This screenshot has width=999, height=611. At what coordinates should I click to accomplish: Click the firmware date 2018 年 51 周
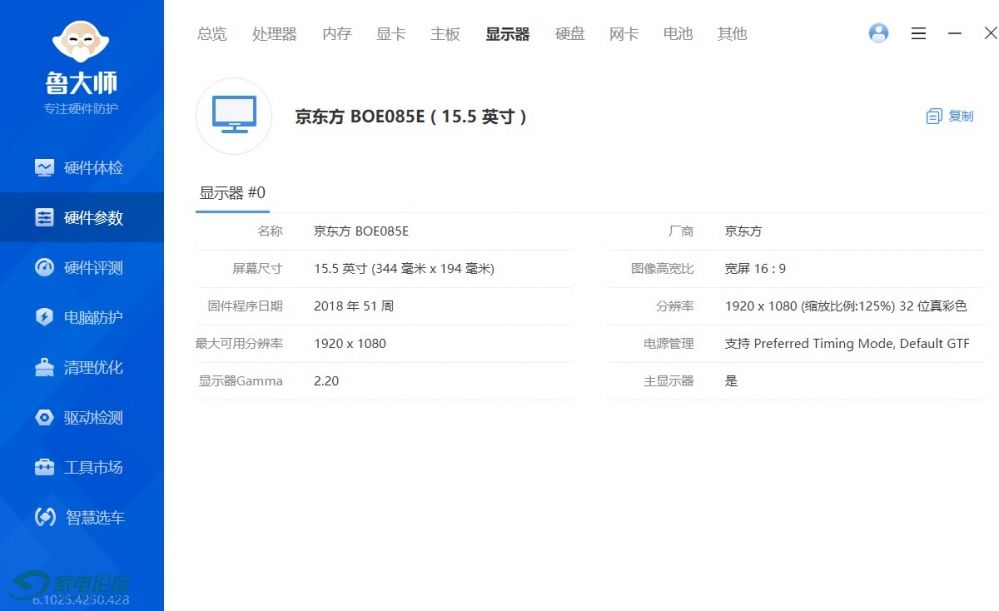pos(354,306)
